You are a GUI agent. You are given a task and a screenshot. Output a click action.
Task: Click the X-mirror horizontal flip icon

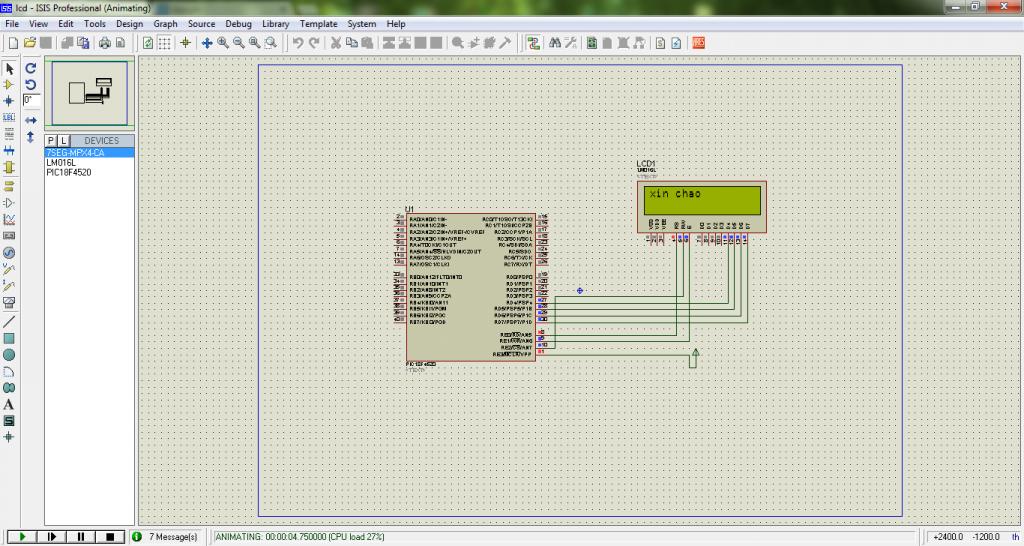[x=31, y=120]
